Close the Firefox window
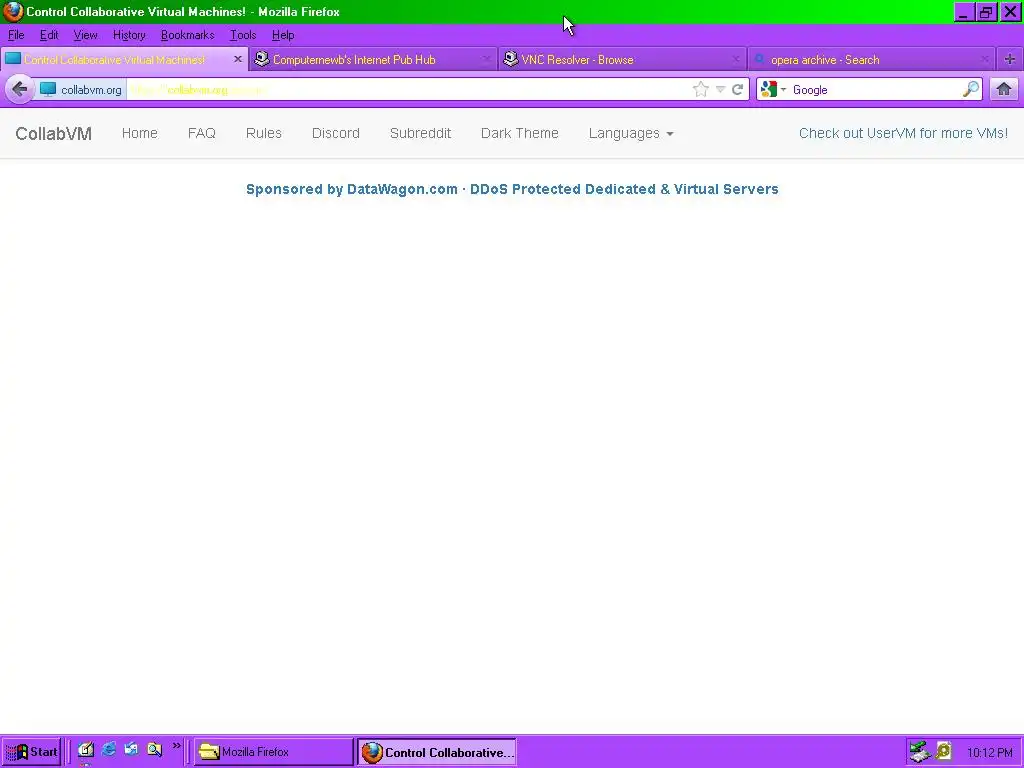Viewport: 1024px width, 768px height. (1010, 12)
